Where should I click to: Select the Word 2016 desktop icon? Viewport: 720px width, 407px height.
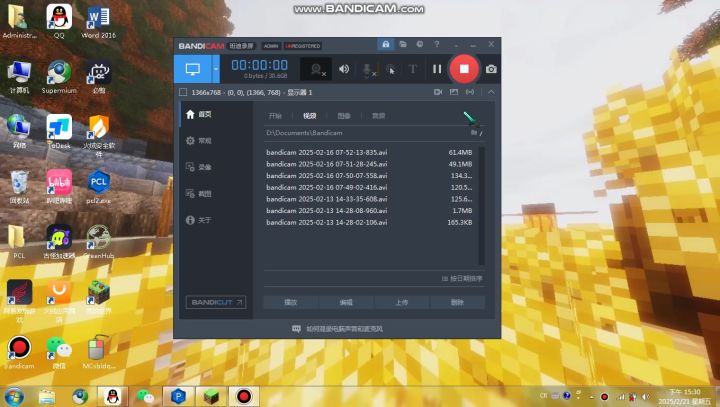point(98,22)
